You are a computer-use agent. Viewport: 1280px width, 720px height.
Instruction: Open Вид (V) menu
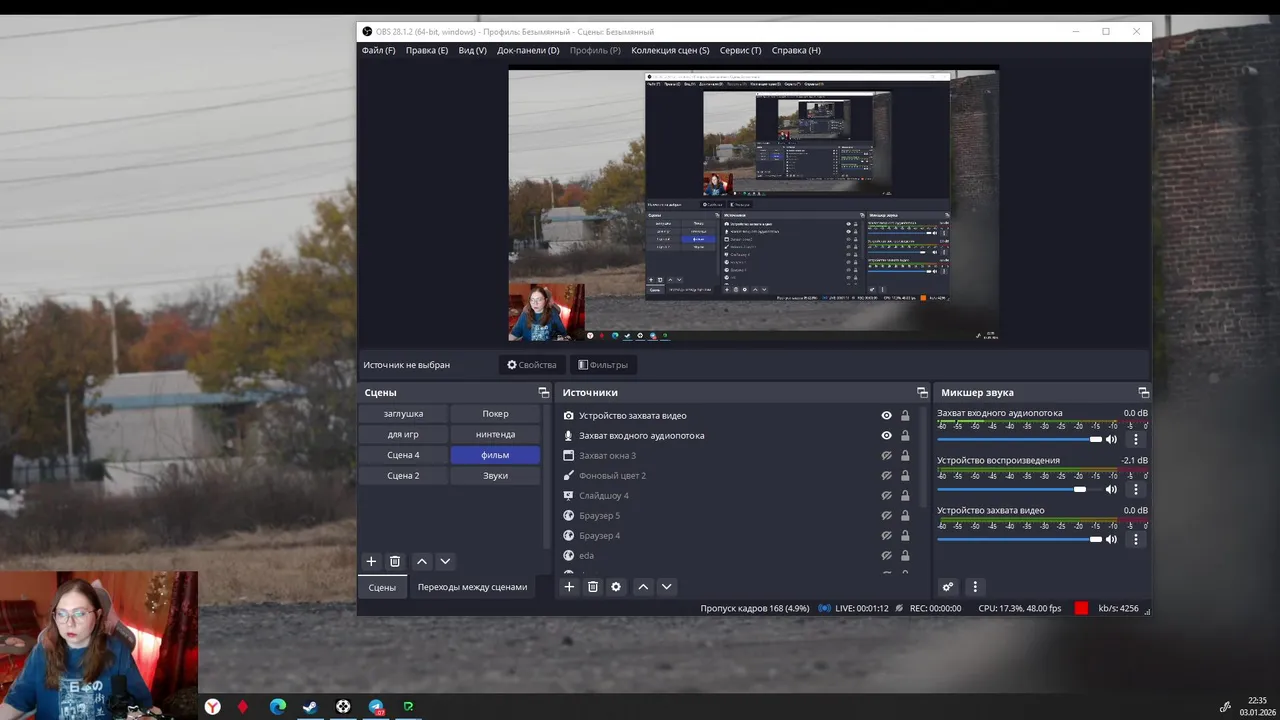[472, 50]
